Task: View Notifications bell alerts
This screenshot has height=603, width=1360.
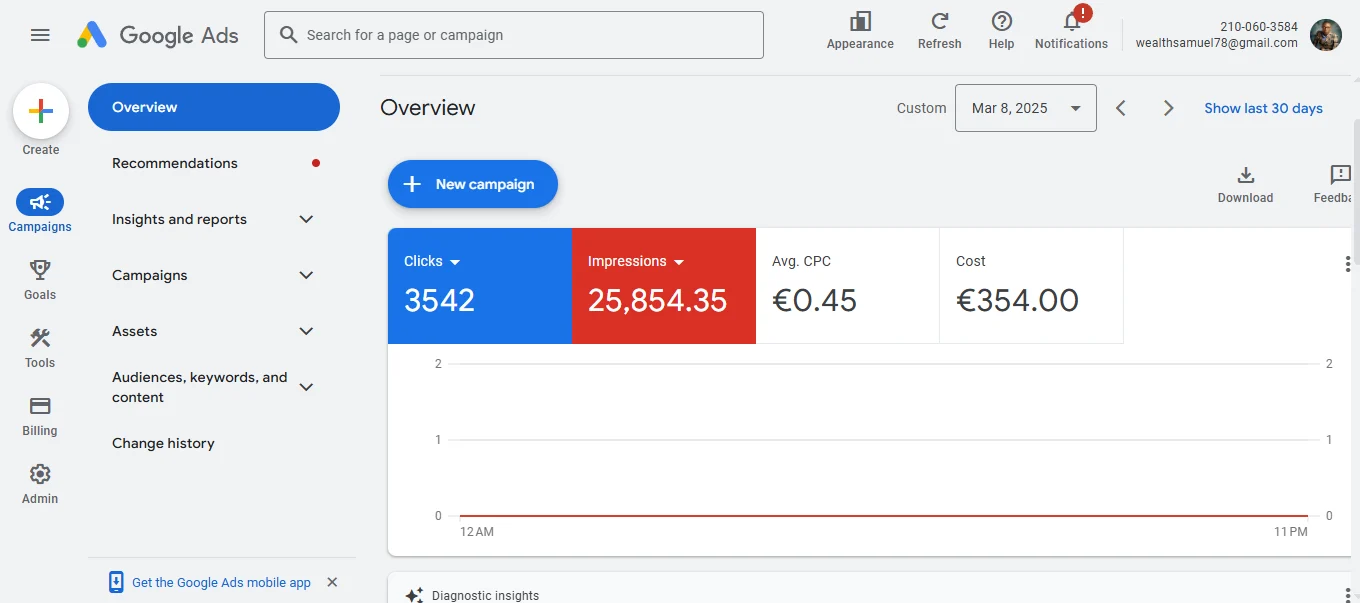Action: pyautogui.click(x=1071, y=30)
